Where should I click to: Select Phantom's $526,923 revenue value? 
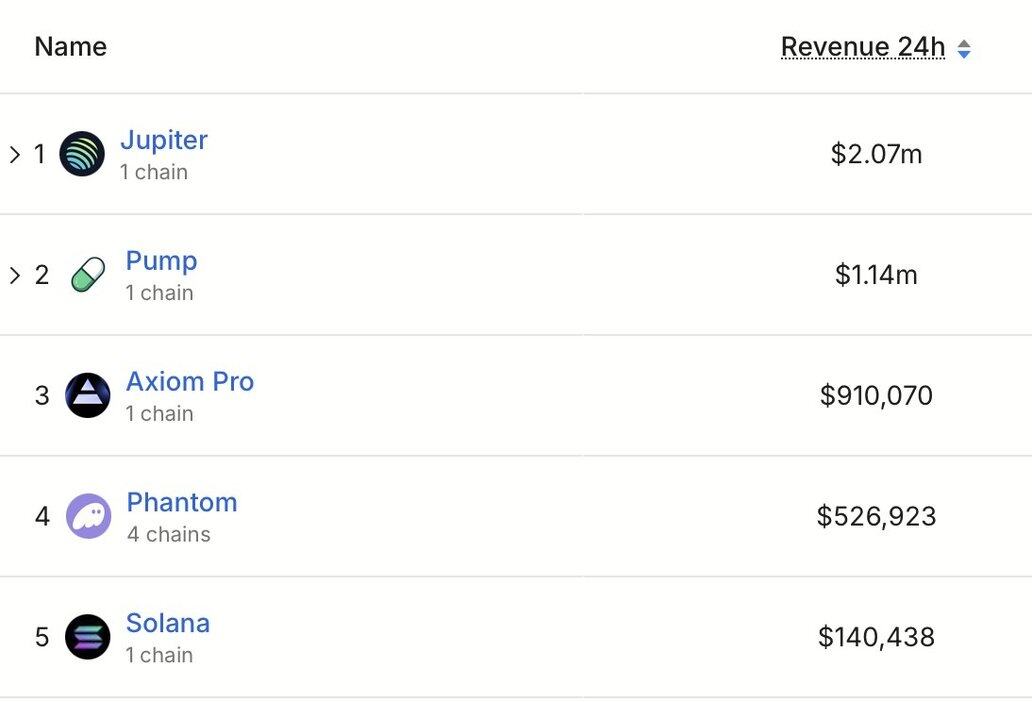876,516
